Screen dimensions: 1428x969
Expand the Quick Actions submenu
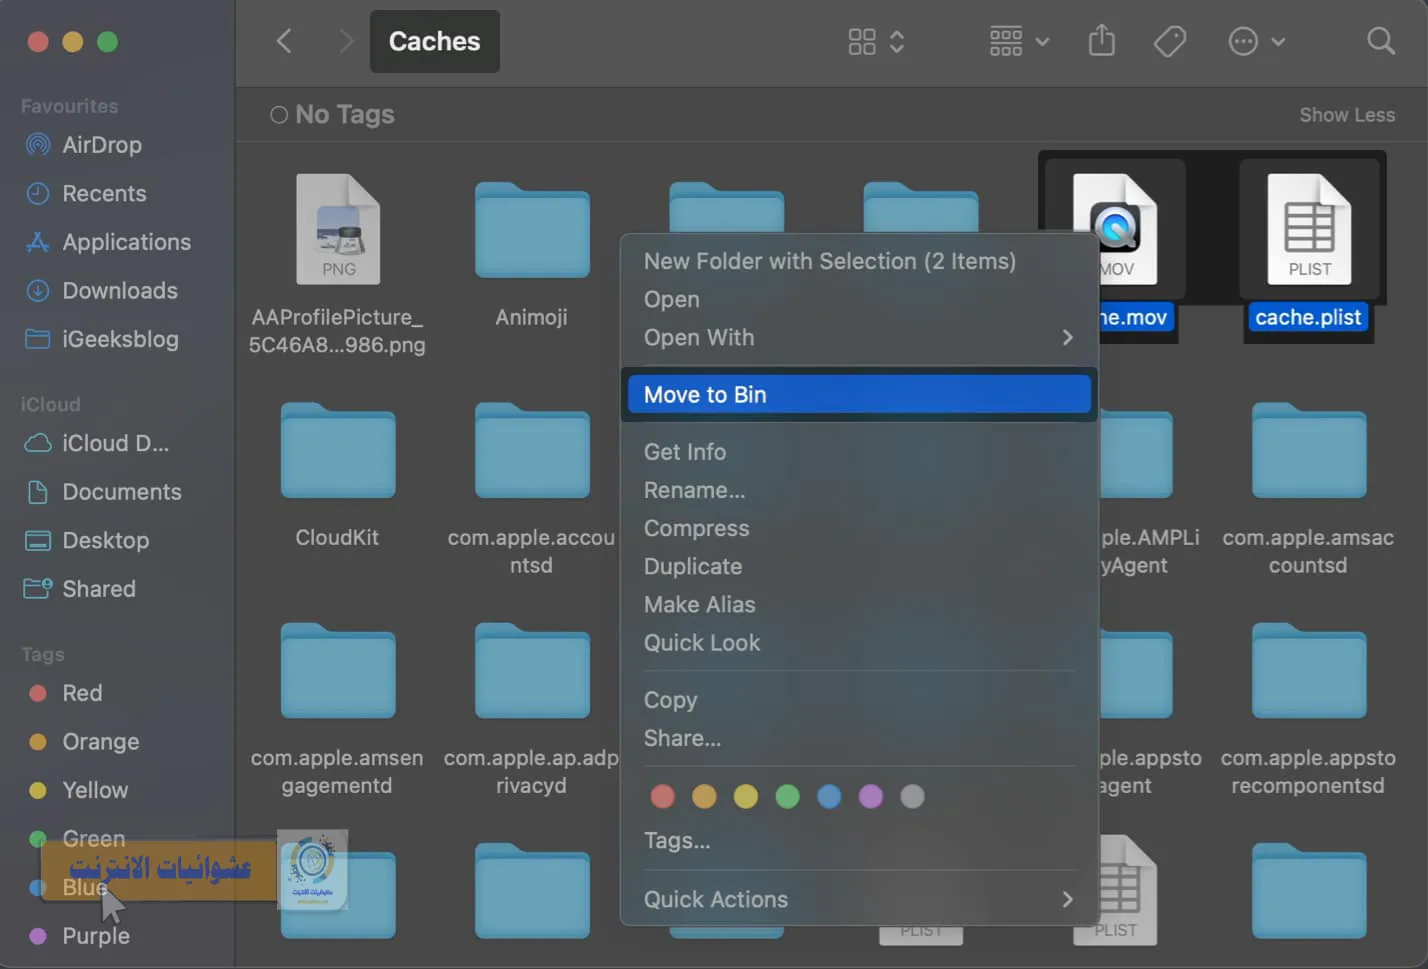[x=859, y=899]
